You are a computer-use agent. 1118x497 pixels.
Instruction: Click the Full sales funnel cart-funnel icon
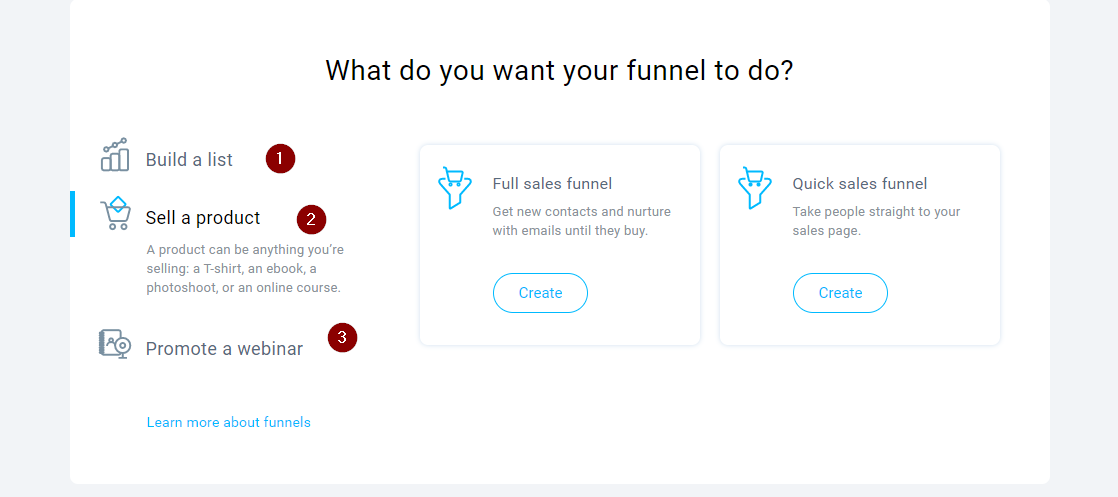[455, 188]
